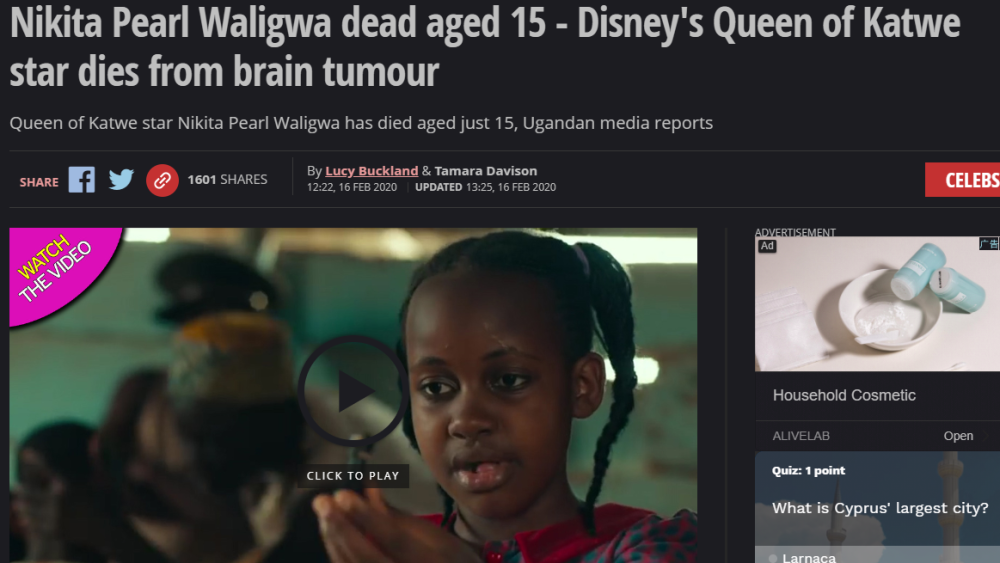
Task: Share the article on Facebook
Action: (82, 180)
